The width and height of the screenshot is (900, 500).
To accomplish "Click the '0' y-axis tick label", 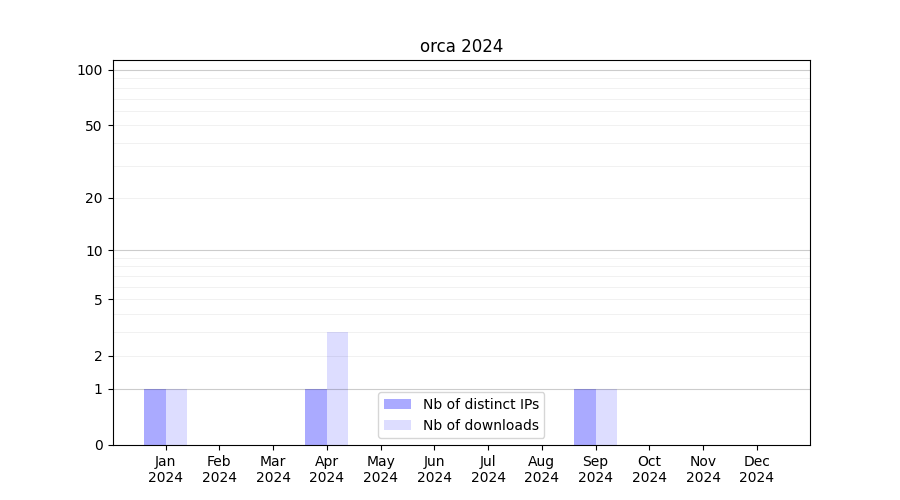I will click(x=98, y=445).
